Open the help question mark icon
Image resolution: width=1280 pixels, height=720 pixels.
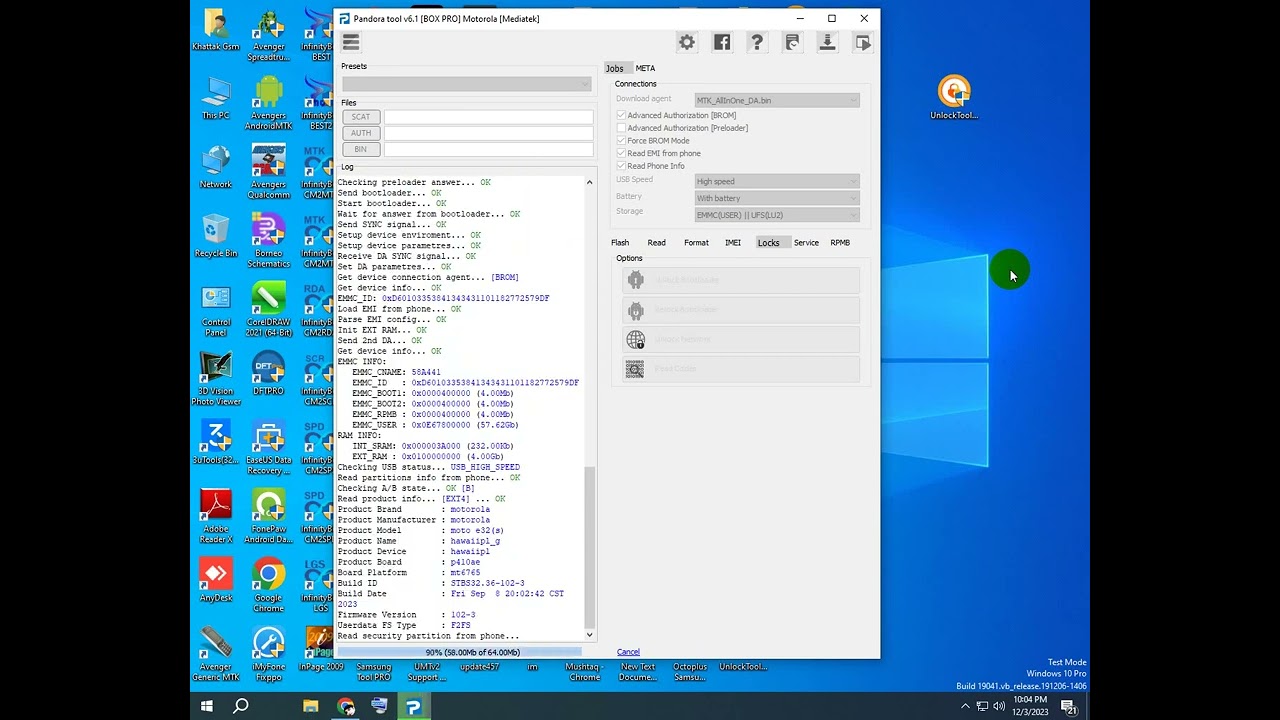pos(757,42)
